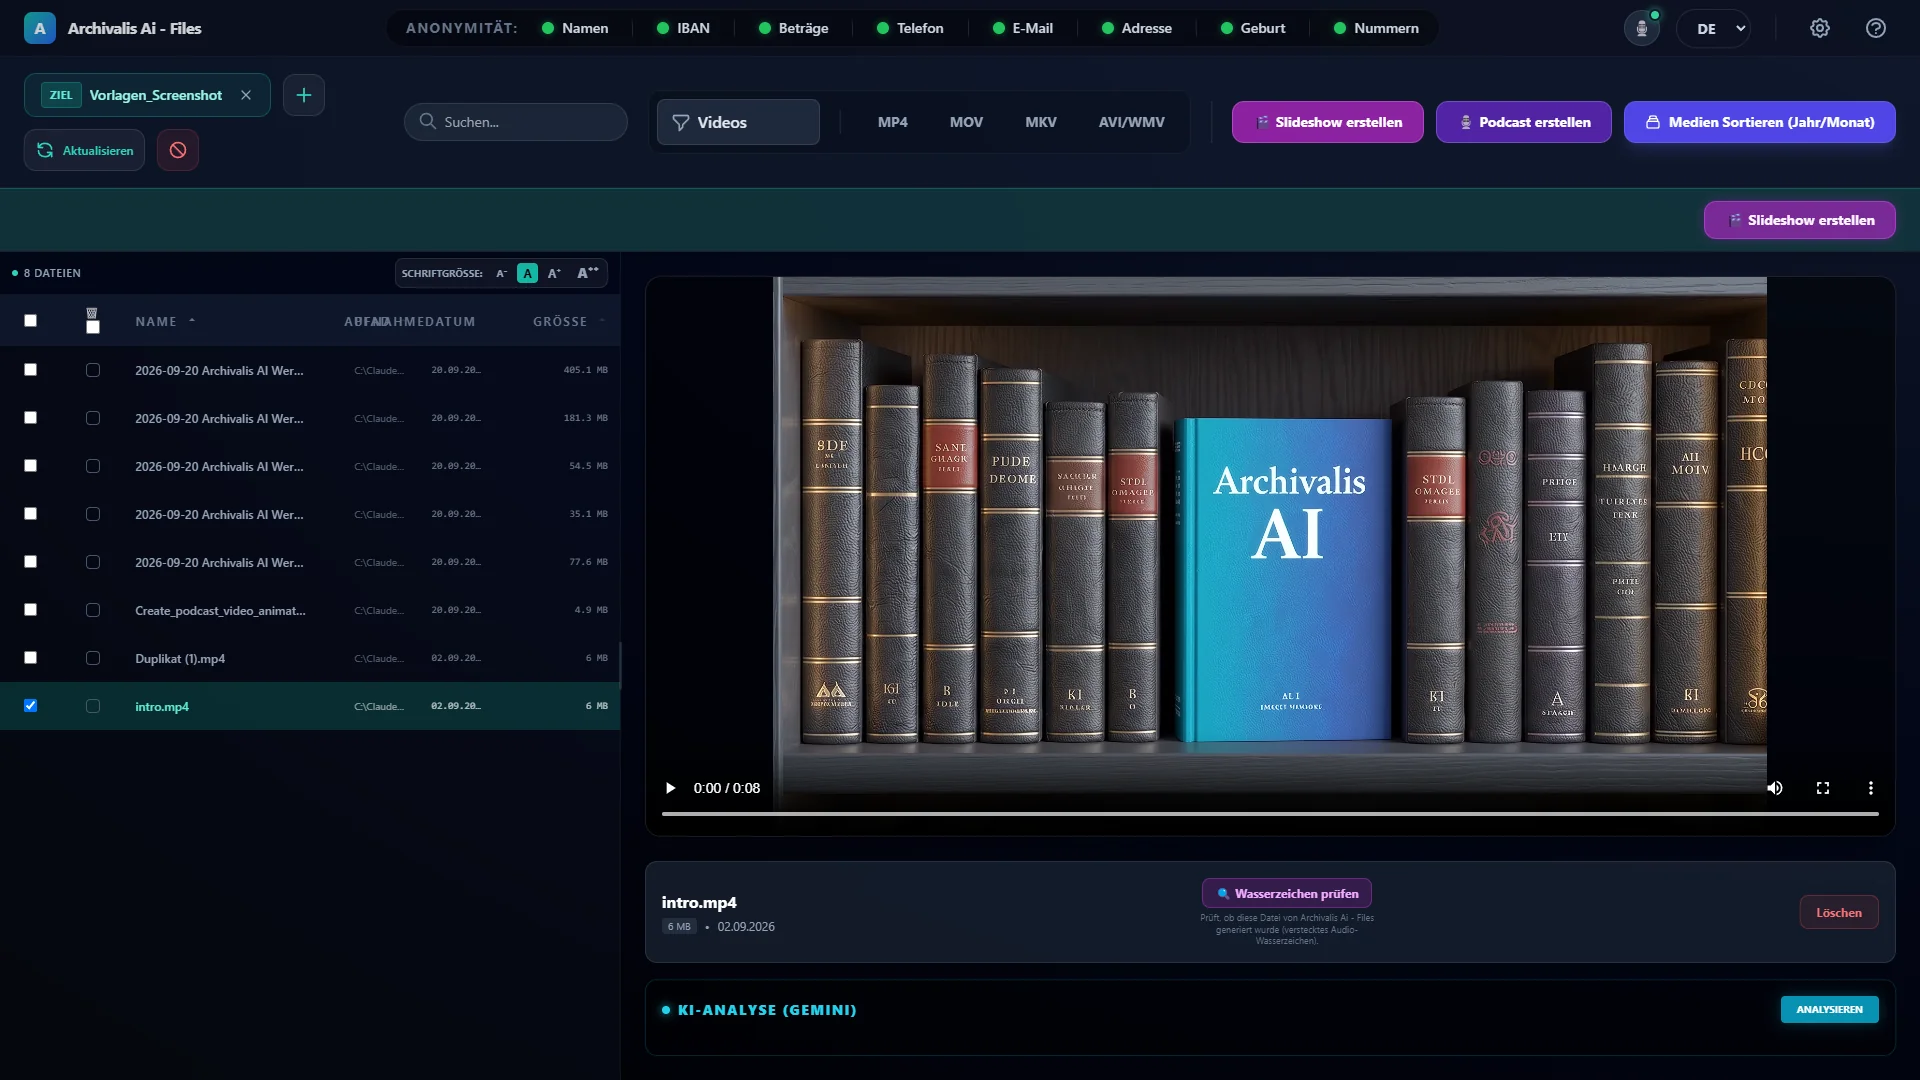Check the Duplikat (1).mp4 checkbox

click(30, 657)
